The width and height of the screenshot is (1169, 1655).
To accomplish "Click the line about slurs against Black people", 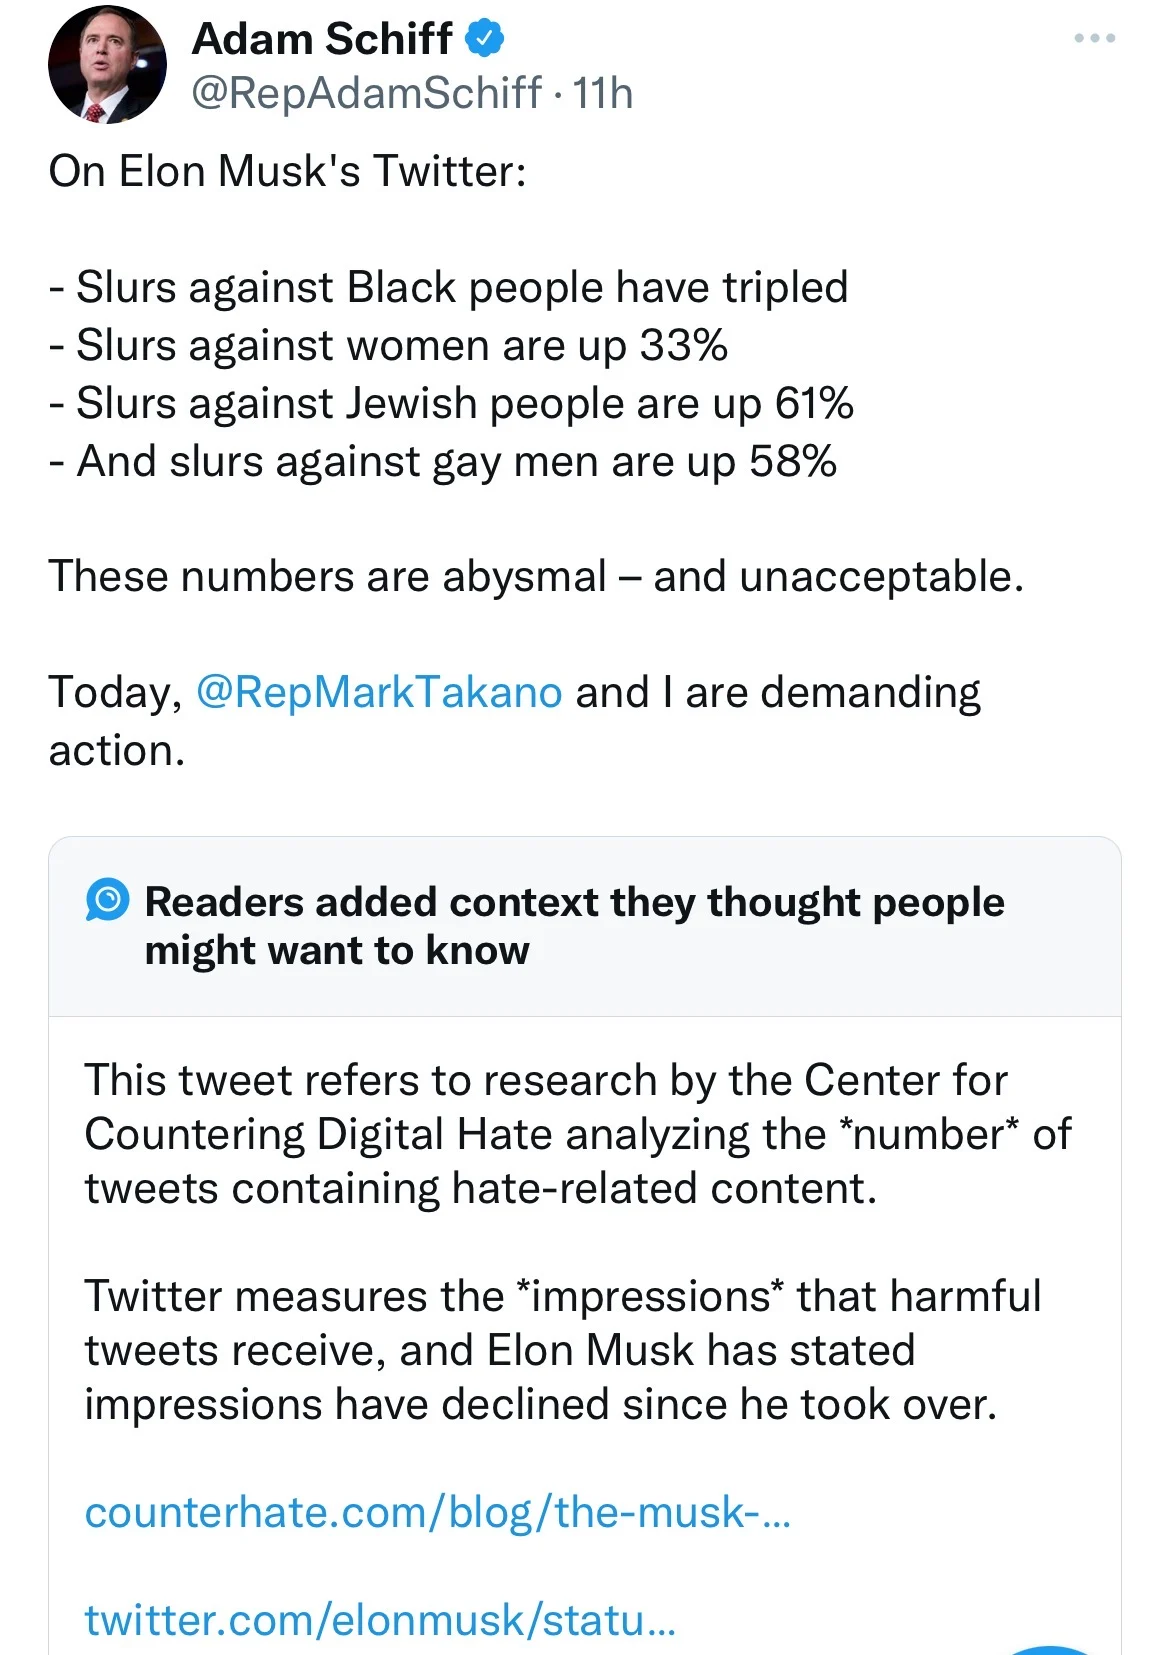I will (448, 287).
